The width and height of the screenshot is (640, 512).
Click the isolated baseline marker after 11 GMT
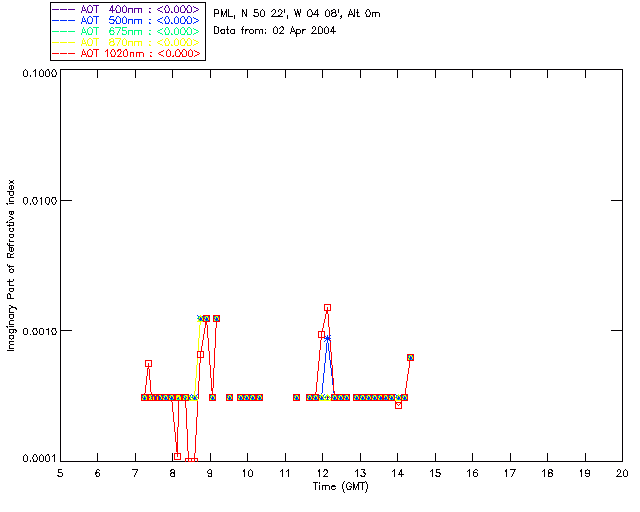pyautogui.click(x=297, y=398)
